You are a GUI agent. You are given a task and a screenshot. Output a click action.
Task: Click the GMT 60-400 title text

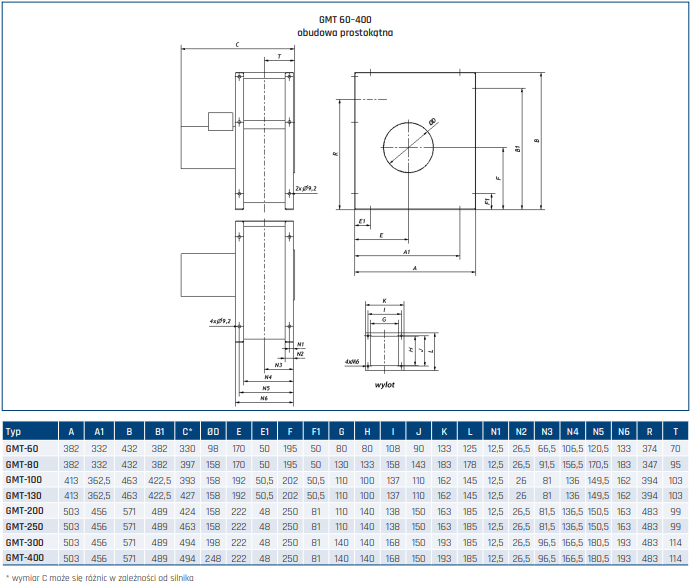(345, 19)
